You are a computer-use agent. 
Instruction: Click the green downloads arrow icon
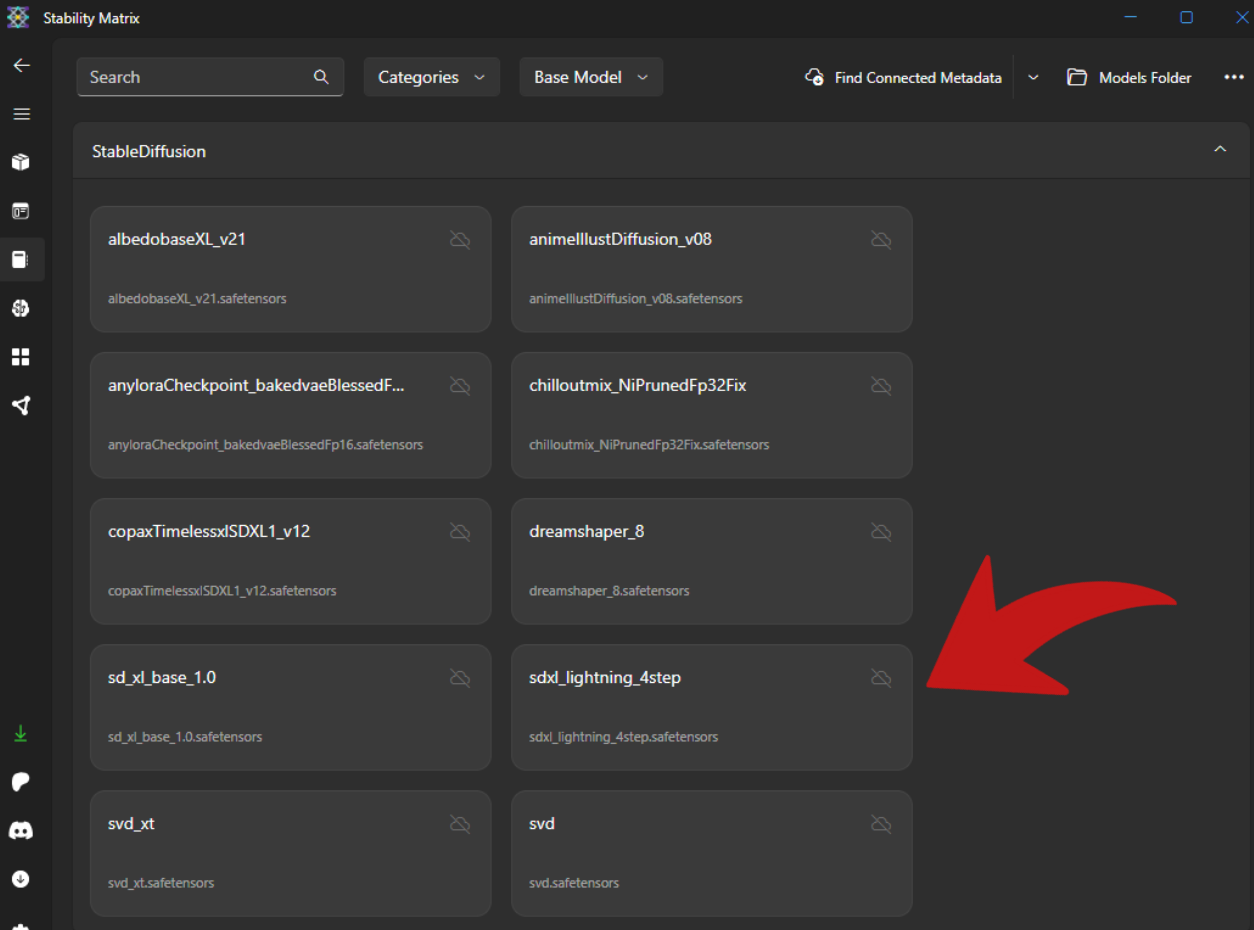(x=20, y=734)
